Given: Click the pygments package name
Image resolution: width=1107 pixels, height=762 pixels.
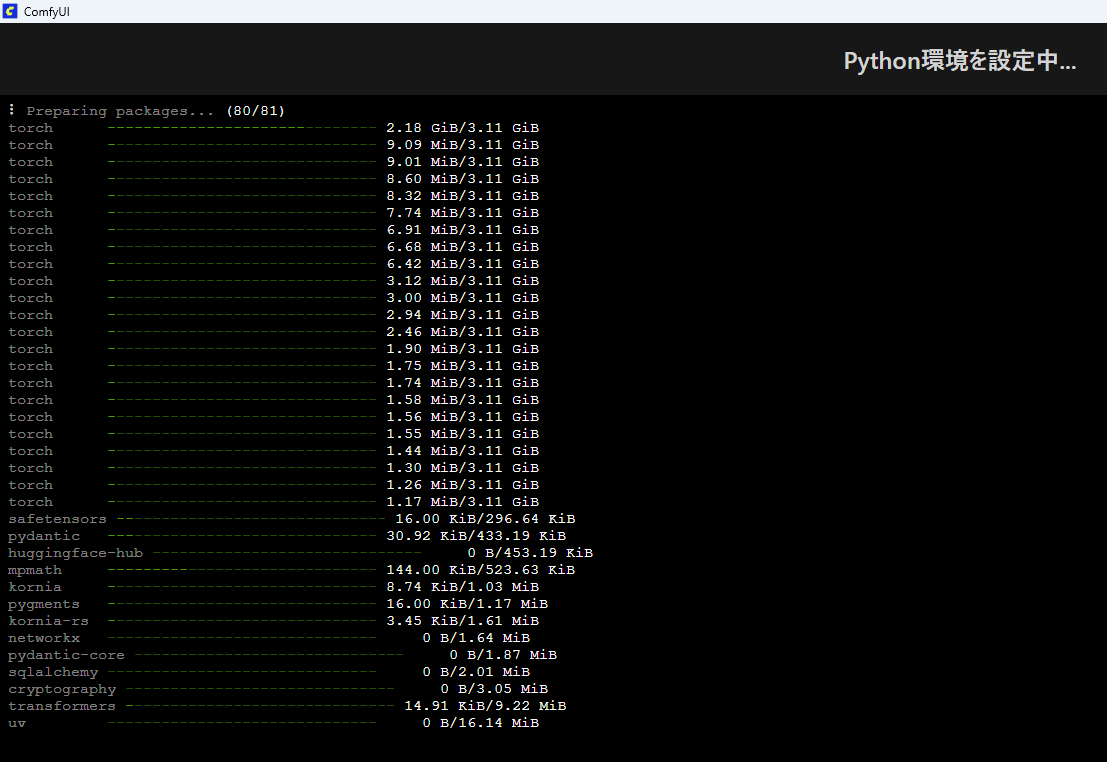Looking at the screenshot, I should click(x=44, y=604).
